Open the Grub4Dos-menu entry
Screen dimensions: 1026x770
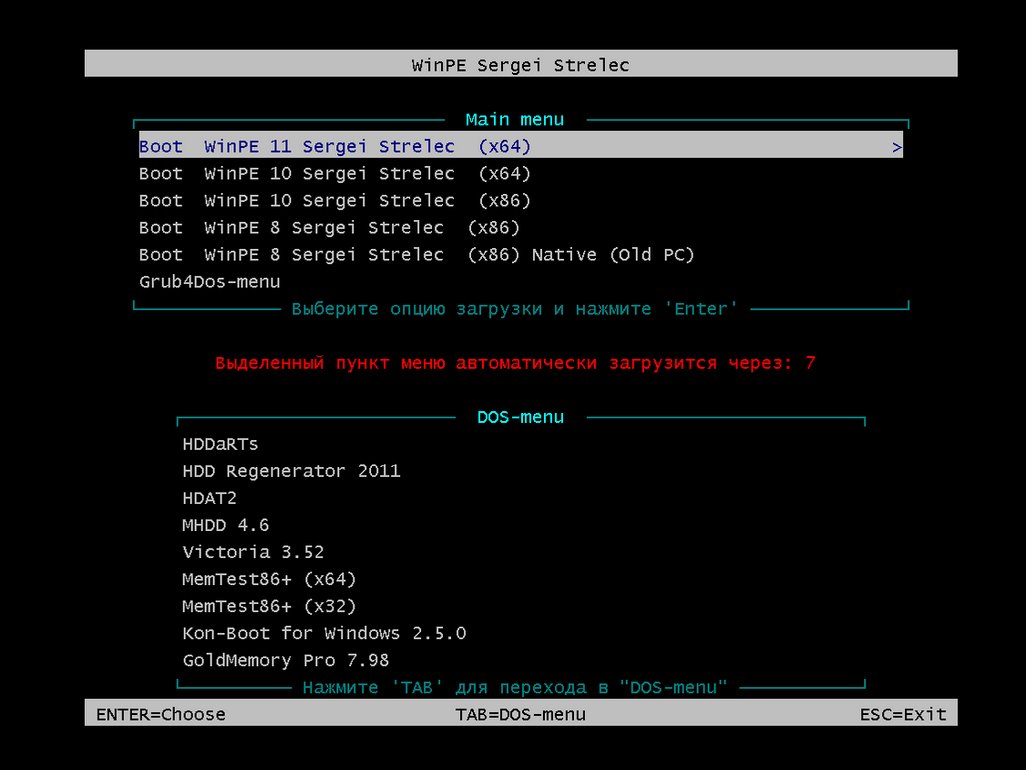point(209,282)
